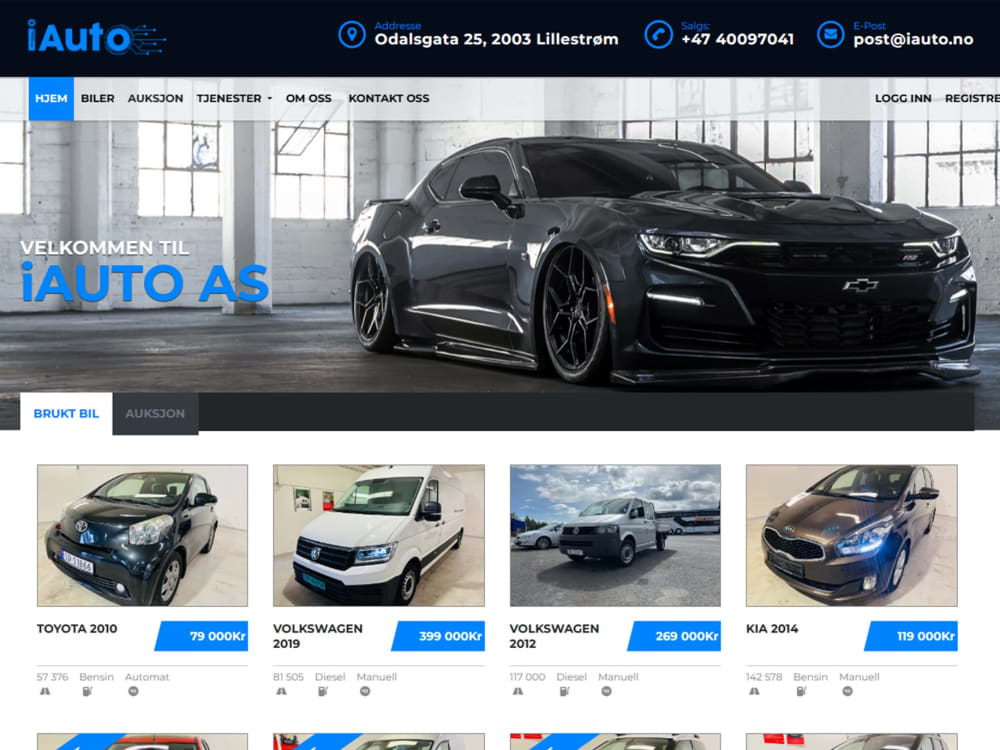Open the Auksjon navigation menu item
Viewport: 1000px width, 750px height.
click(155, 98)
